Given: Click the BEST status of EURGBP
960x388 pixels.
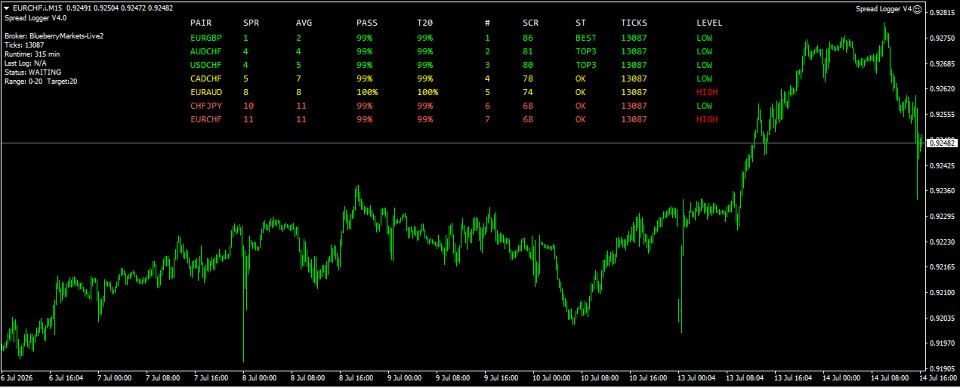Looking at the screenshot, I should (586, 37).
